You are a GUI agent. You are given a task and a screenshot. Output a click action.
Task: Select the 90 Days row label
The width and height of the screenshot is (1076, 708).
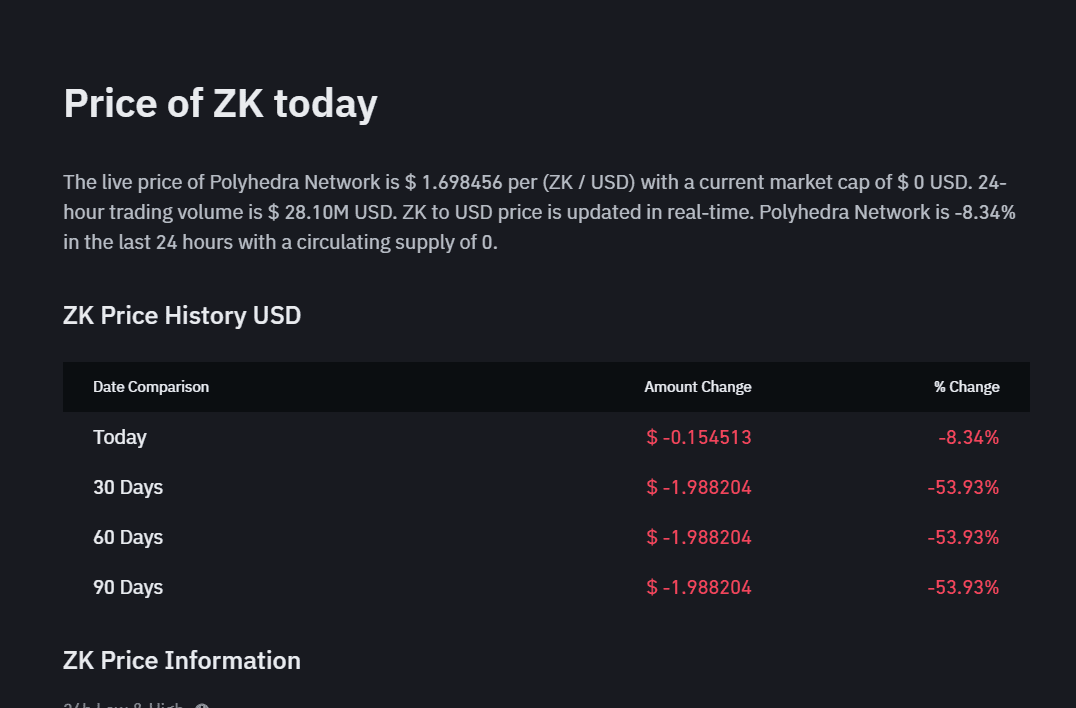point(128,587)
